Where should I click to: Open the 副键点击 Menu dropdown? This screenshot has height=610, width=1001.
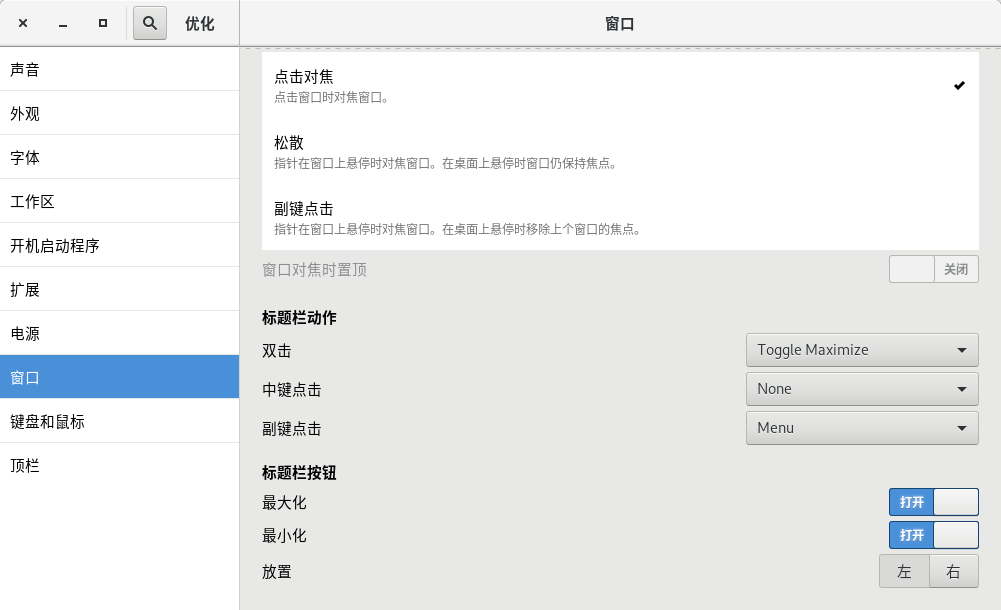(x=861, y=428)
